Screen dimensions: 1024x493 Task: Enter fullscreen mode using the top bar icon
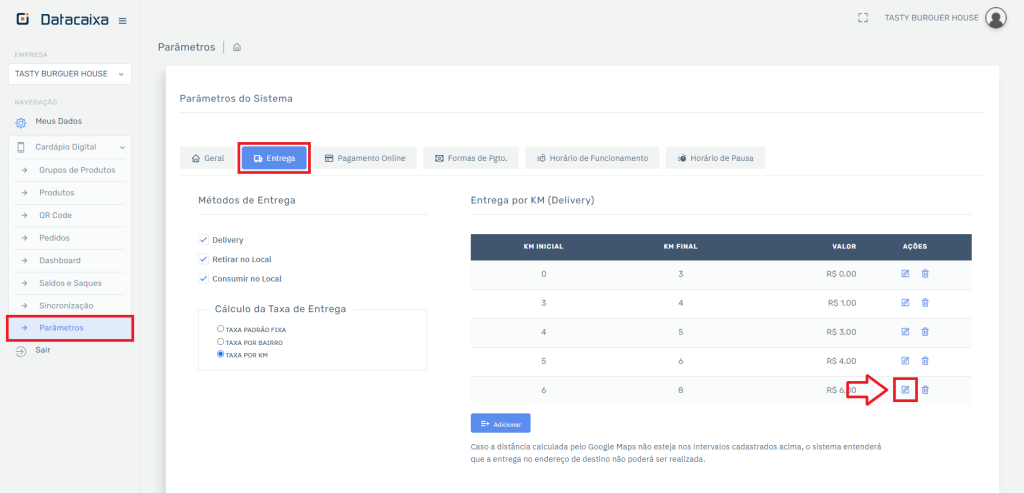(x=863, y=18)
